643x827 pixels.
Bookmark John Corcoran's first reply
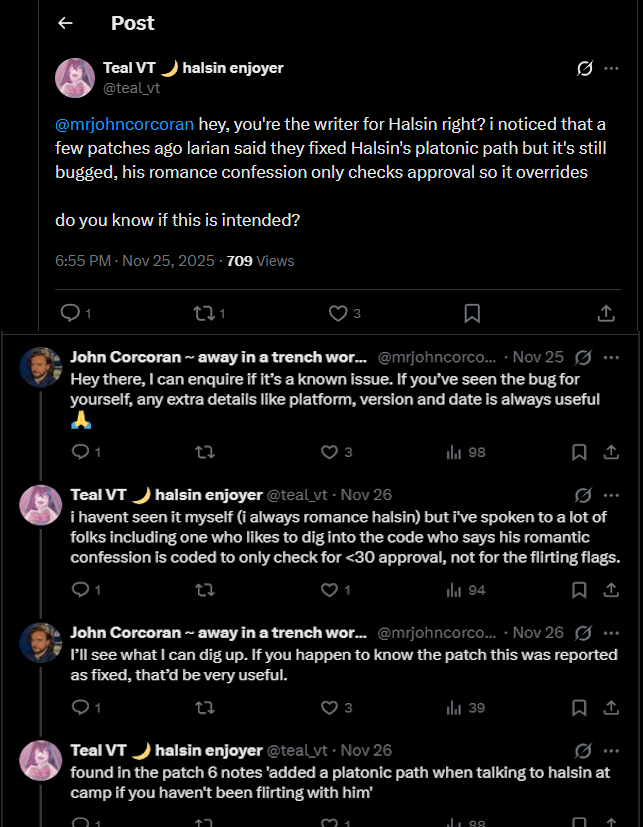click(x=579, y=452)
